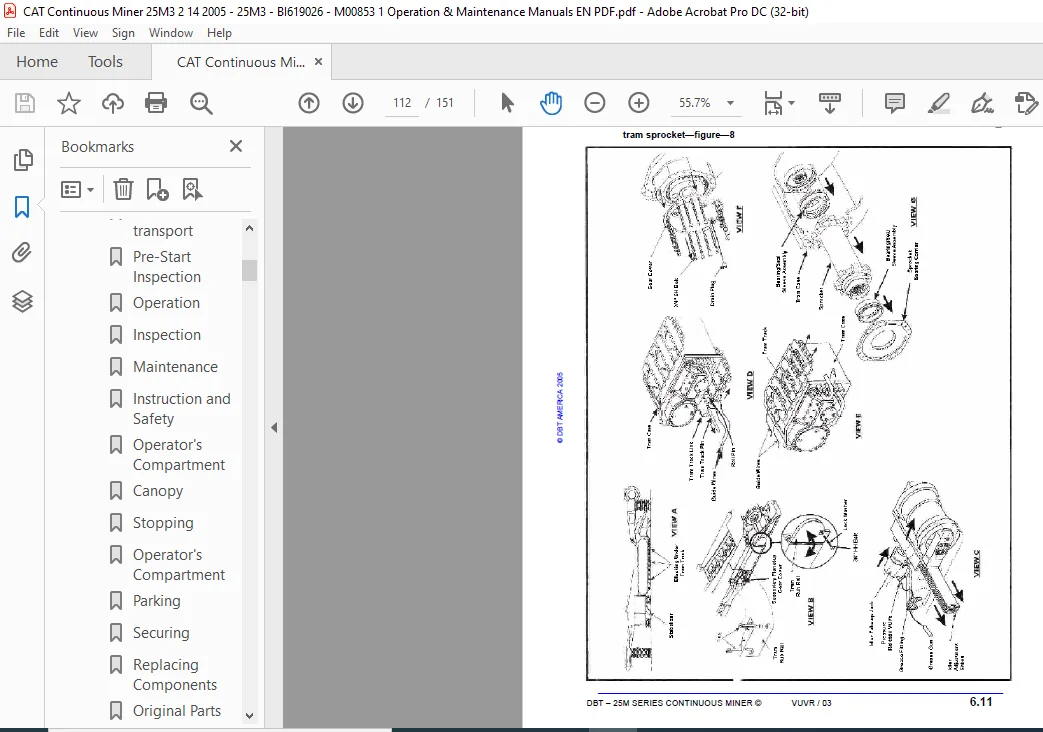Click the transport bookmark entry
This screenshot has height=732, width=1043.
point(162,231)
